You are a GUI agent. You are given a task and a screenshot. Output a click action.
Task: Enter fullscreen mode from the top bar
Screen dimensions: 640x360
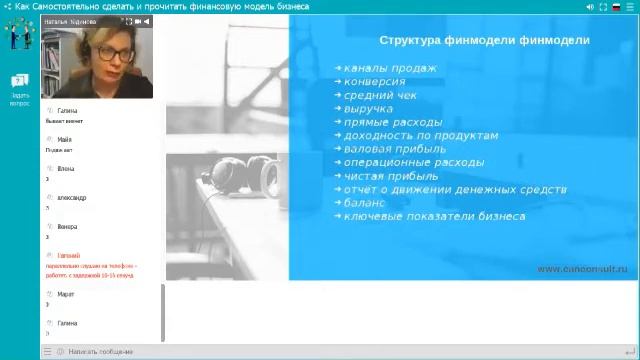(x=603, y=7)
